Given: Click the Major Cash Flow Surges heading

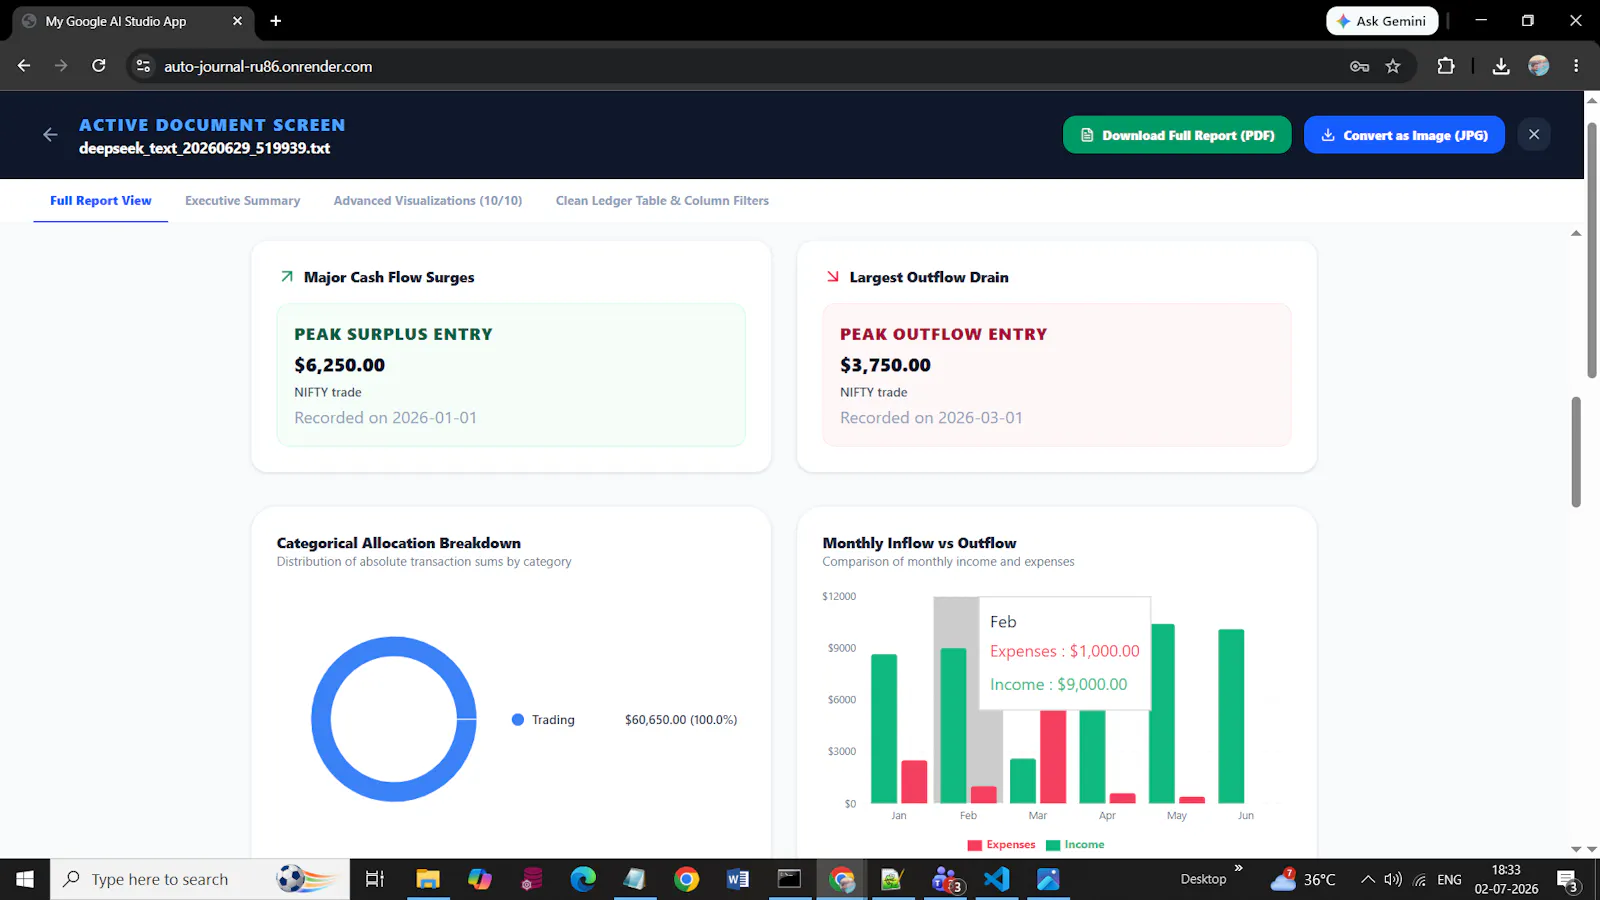Looking at the screenshot, I should tap(389, 277).
